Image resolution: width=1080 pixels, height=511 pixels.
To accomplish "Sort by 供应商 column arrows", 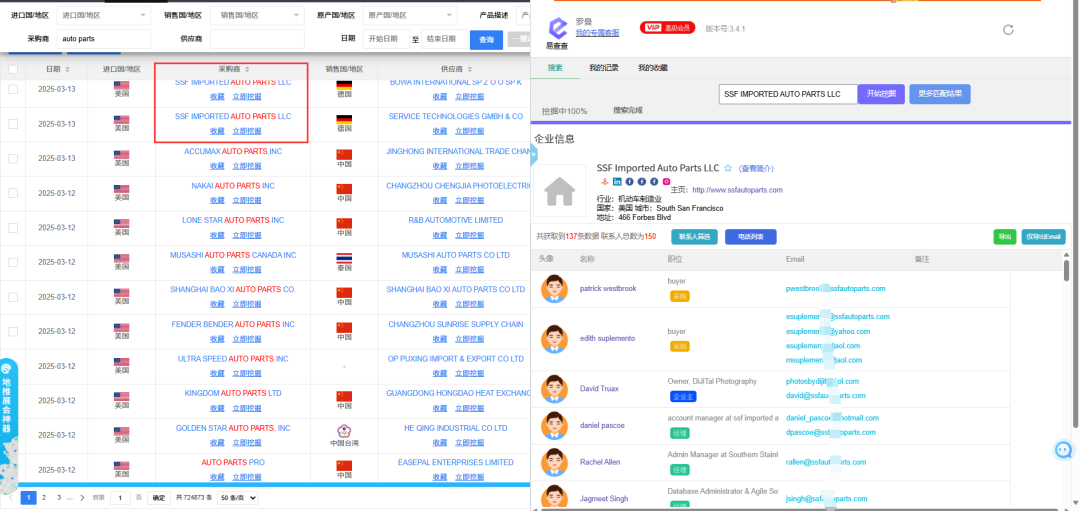I will tap(469, 69).
